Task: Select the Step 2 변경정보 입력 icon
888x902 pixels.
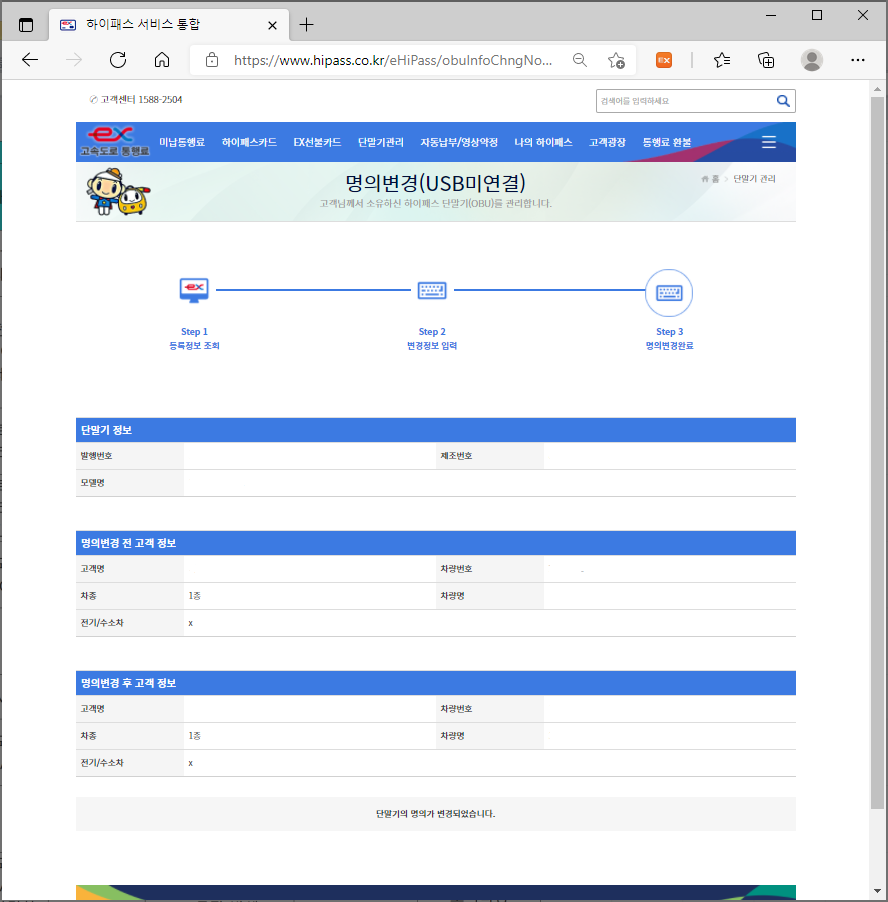Action: 432,290
